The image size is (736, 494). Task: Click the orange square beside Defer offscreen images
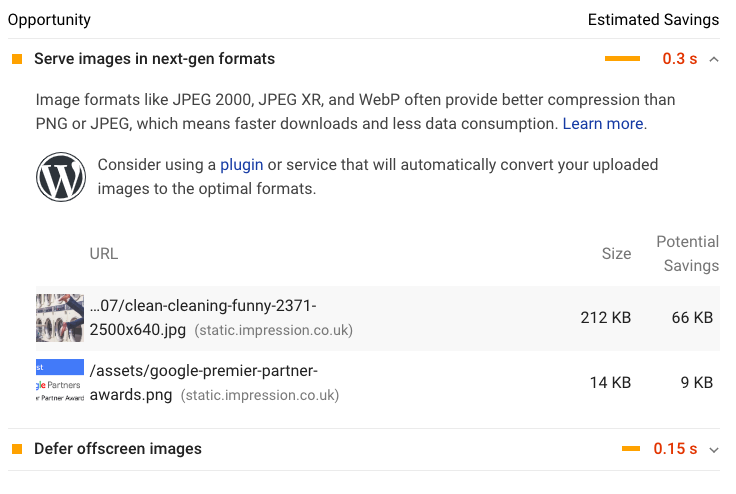pyautogui.click(x=17, y=449)
